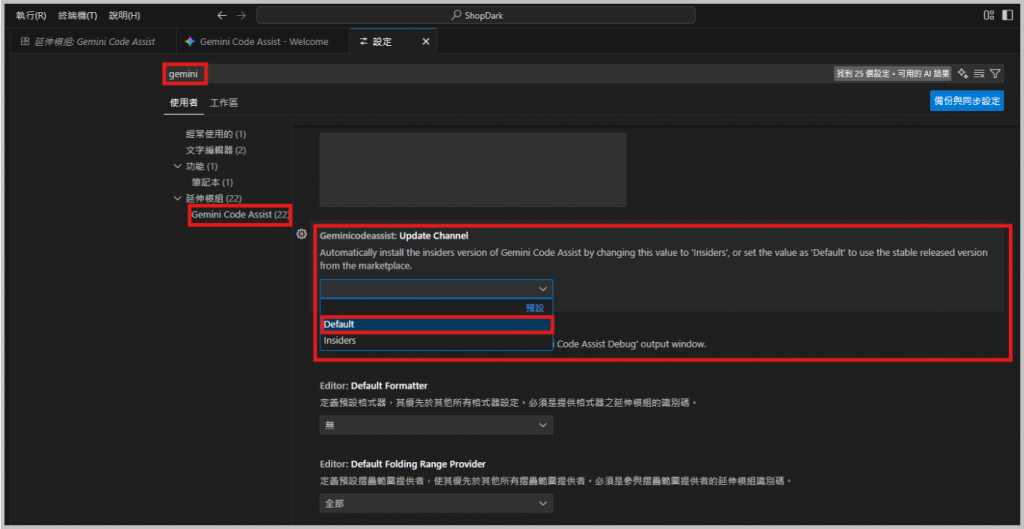1024x529 pixels.
Task: Click Editor: Default Folding Range Provider title
Action: click(403, 464)
